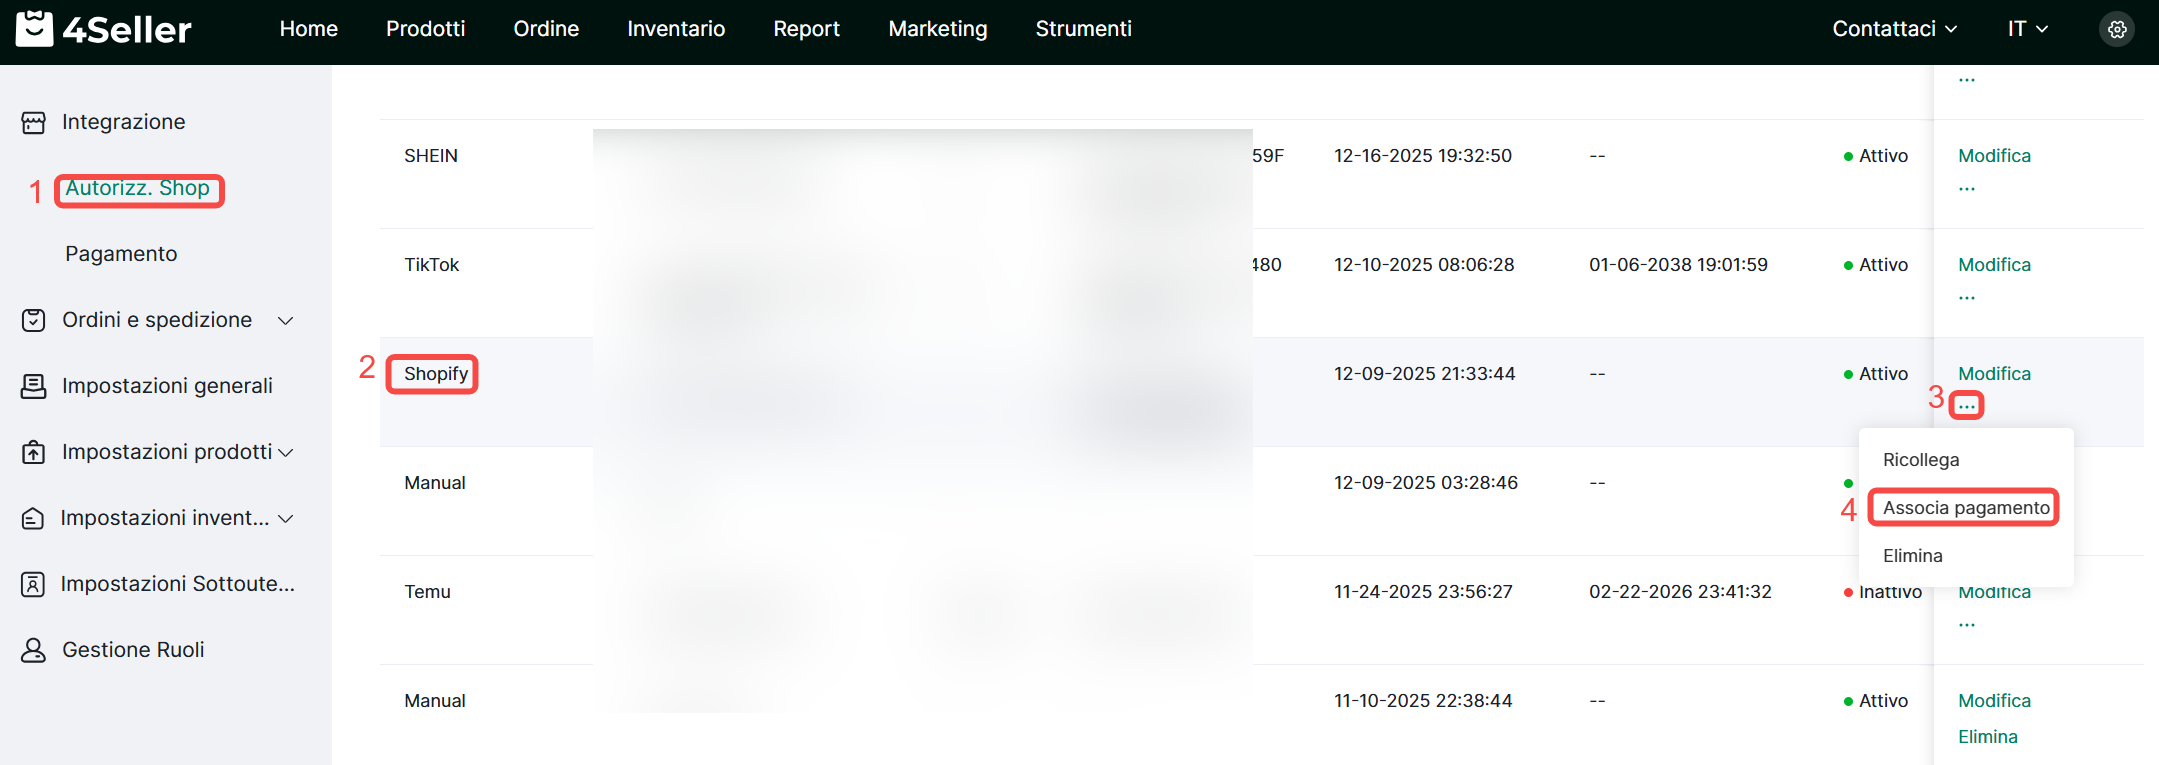Open the Inventario top menu
This screenshot has width=2159, height=765.
675,29
